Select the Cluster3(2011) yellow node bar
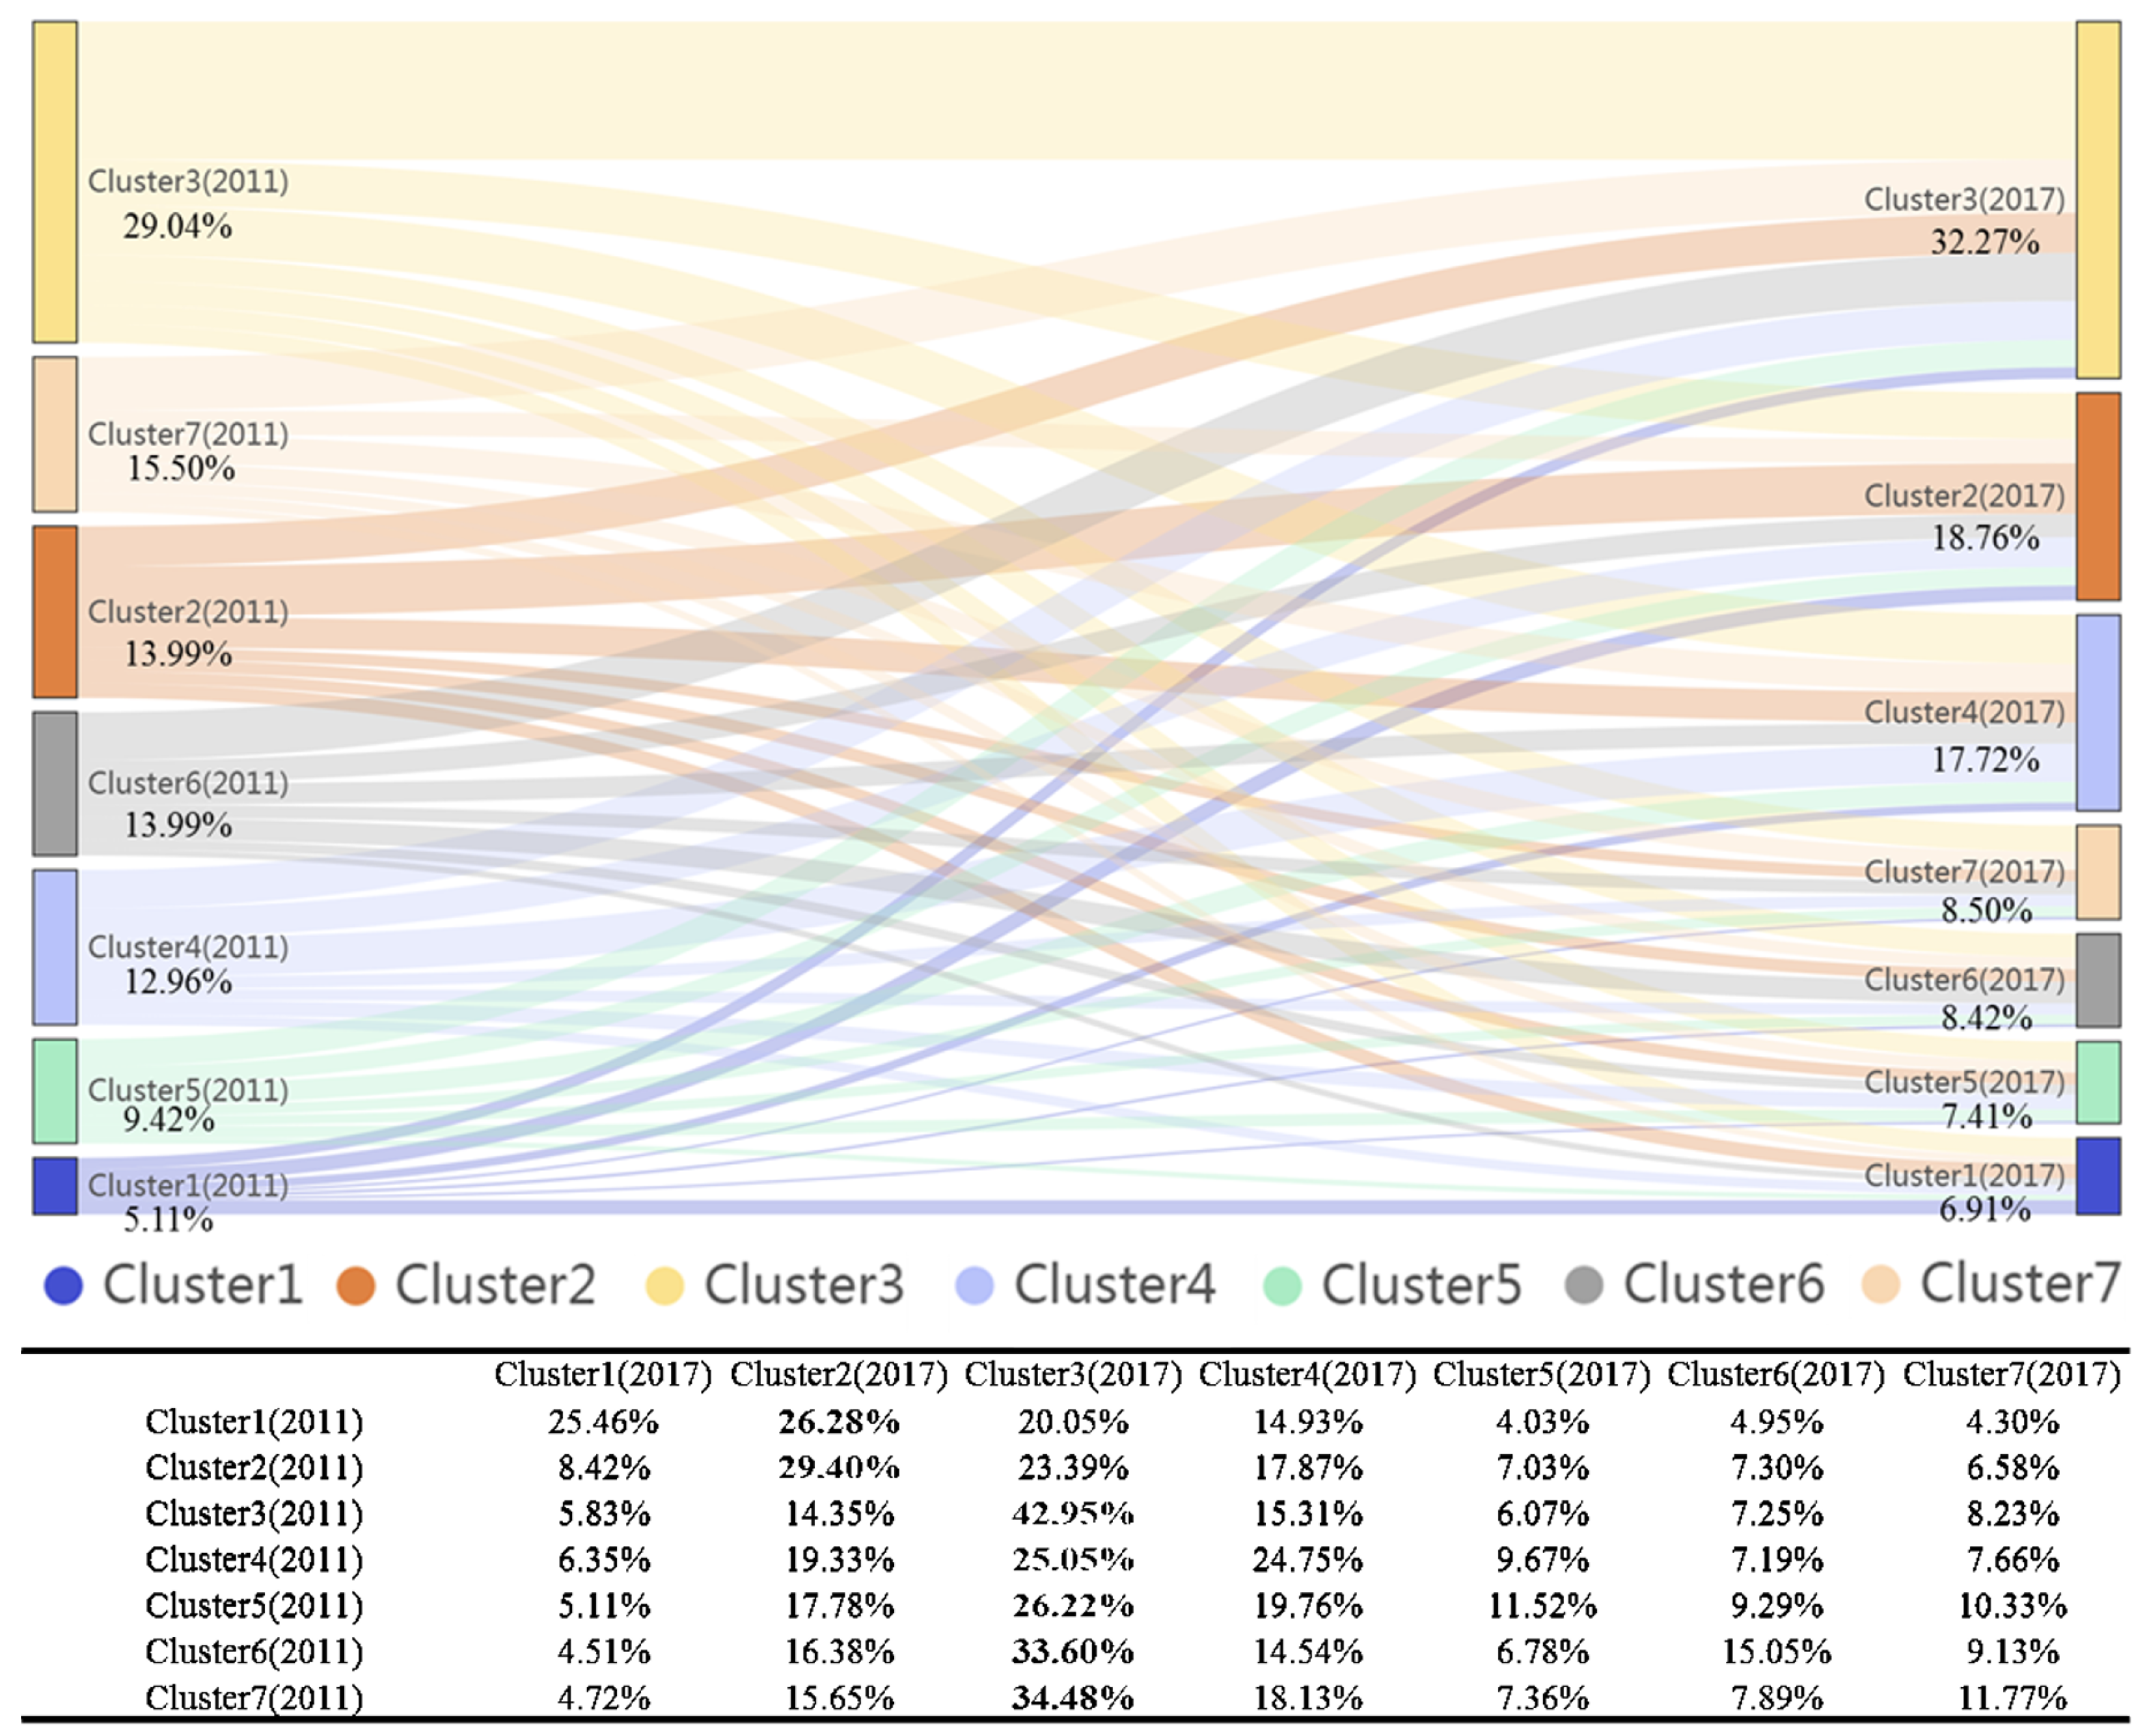 point(55,182)
